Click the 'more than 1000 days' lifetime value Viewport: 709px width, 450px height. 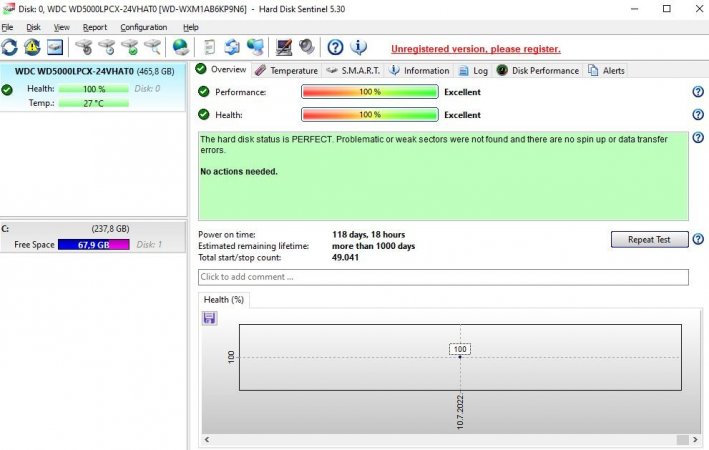[x=373, y=246]
